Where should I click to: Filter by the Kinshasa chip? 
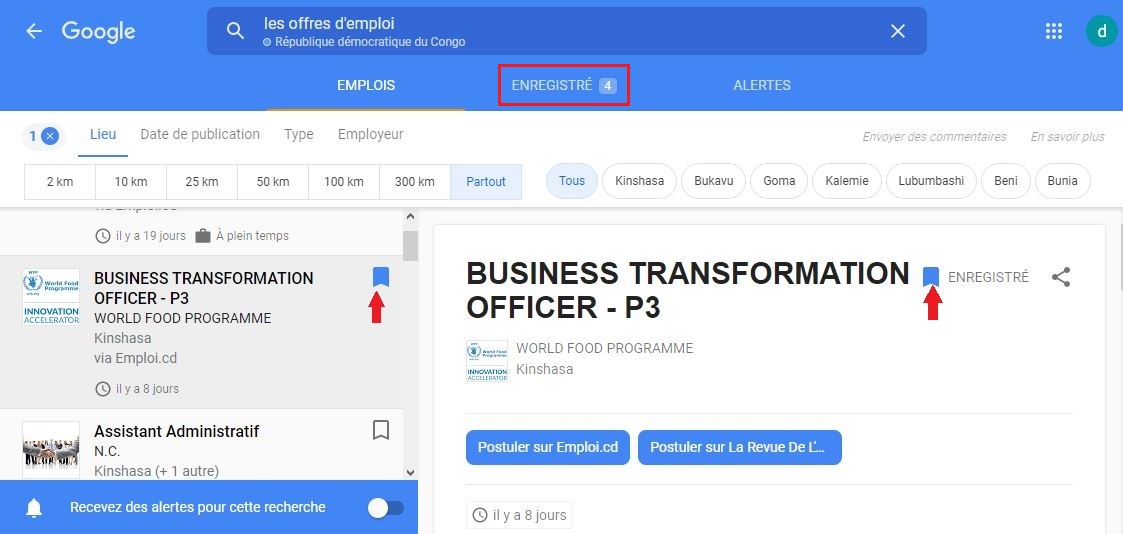pos(640,181)
